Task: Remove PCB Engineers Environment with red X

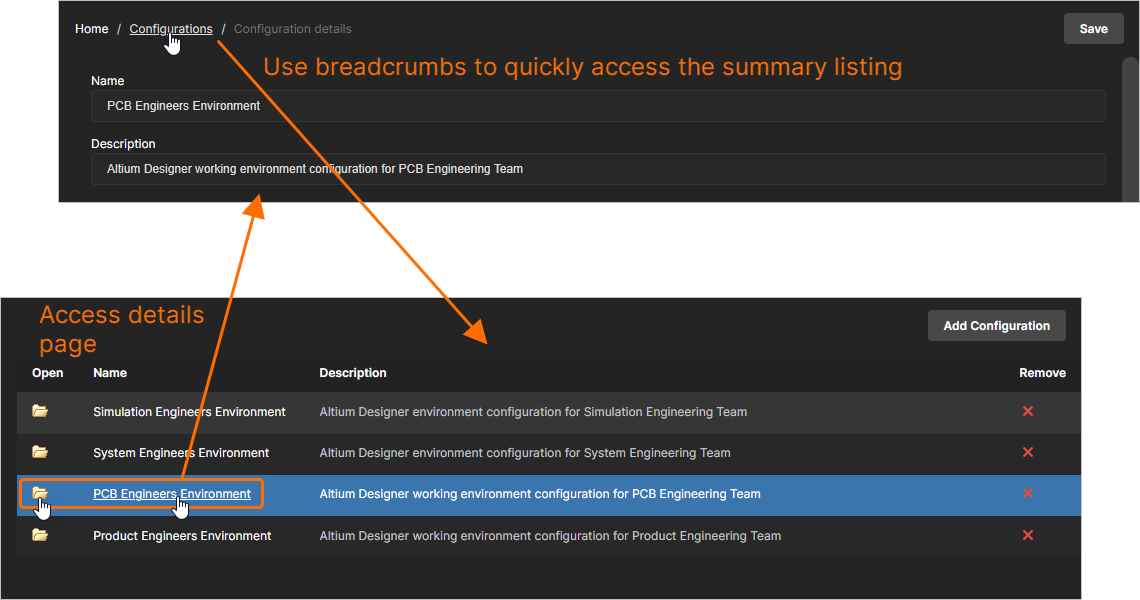Action: click(1028, 494)
